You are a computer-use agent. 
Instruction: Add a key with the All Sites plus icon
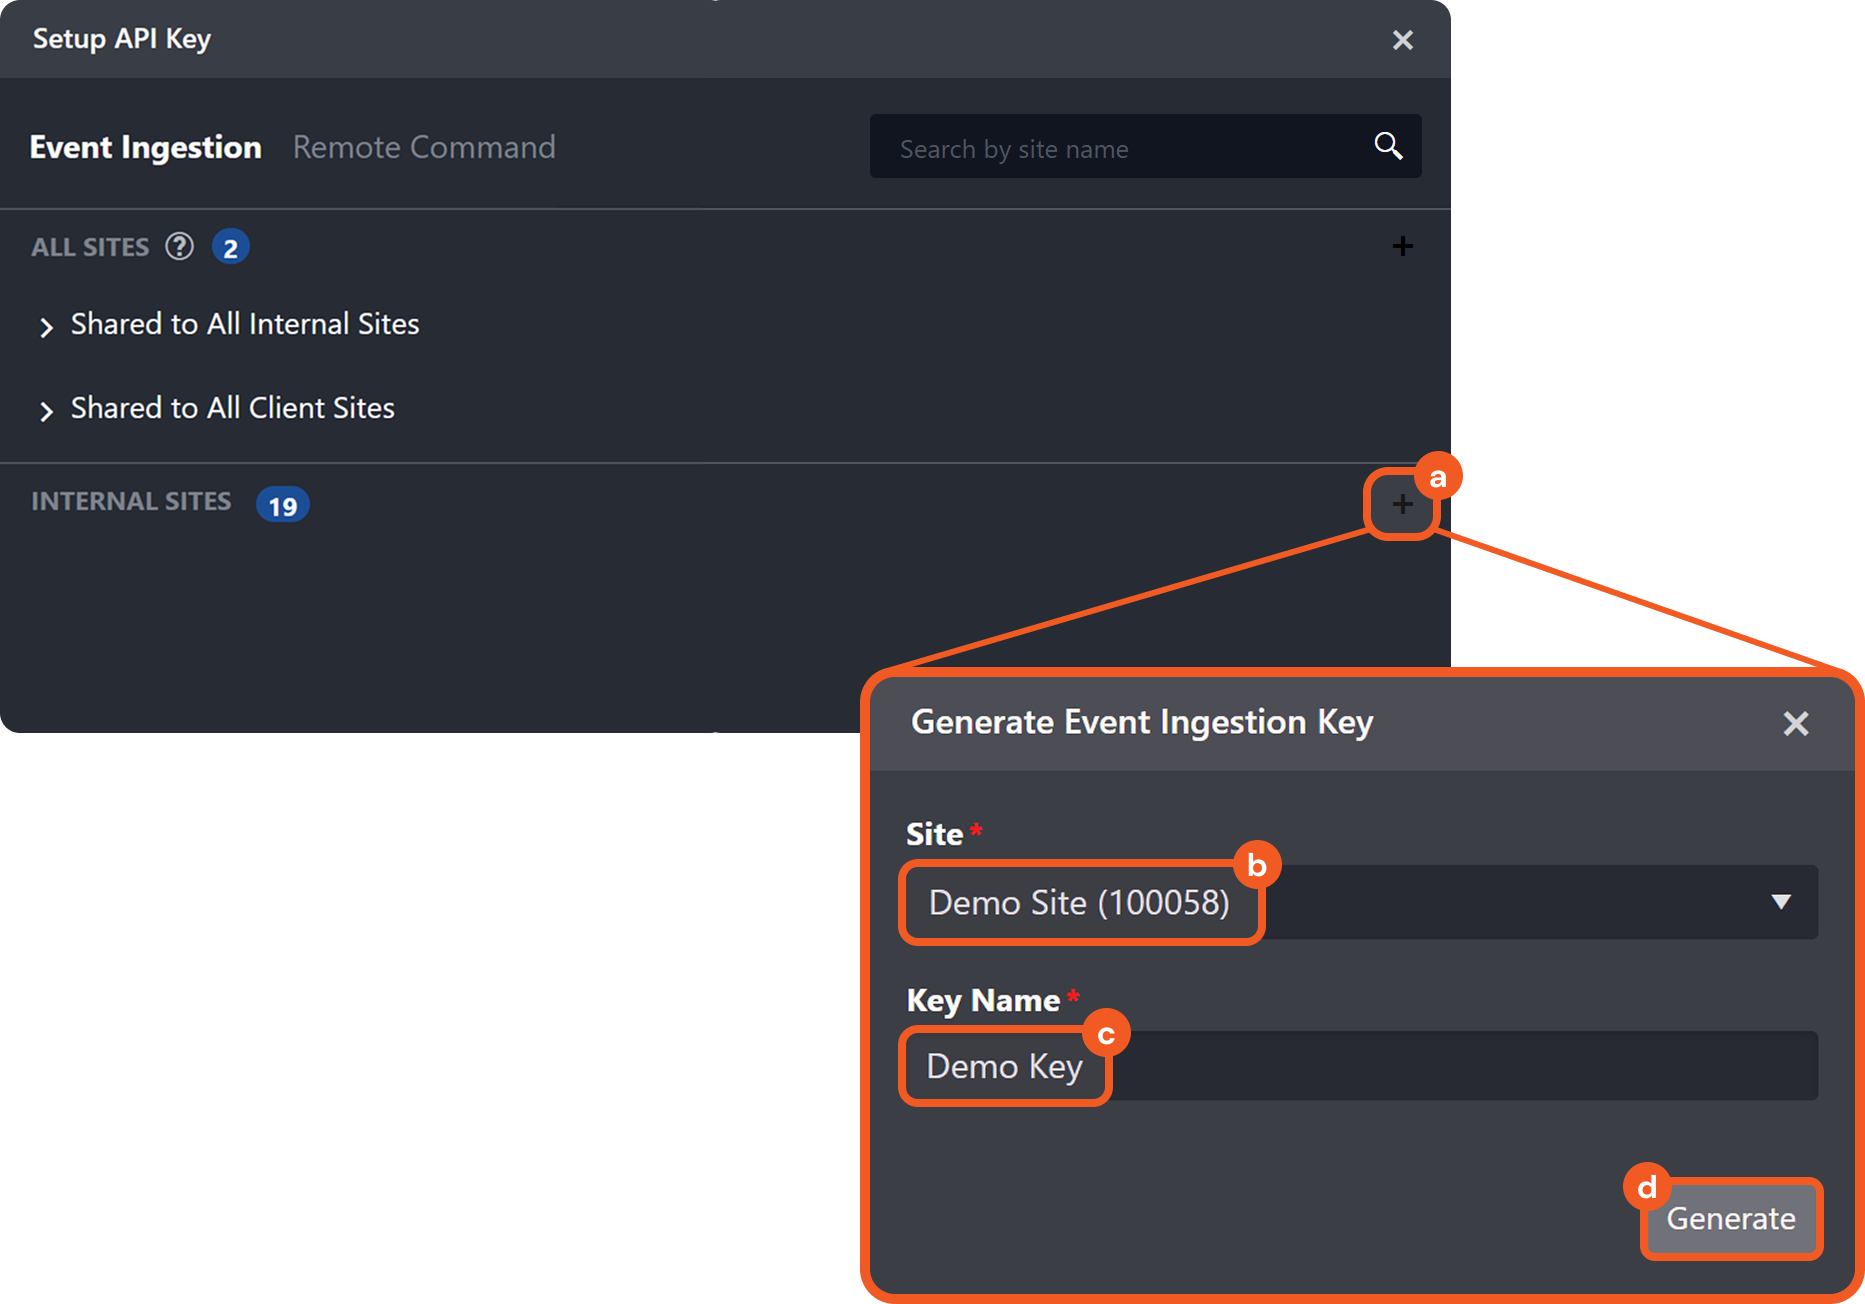point(1402,246)
